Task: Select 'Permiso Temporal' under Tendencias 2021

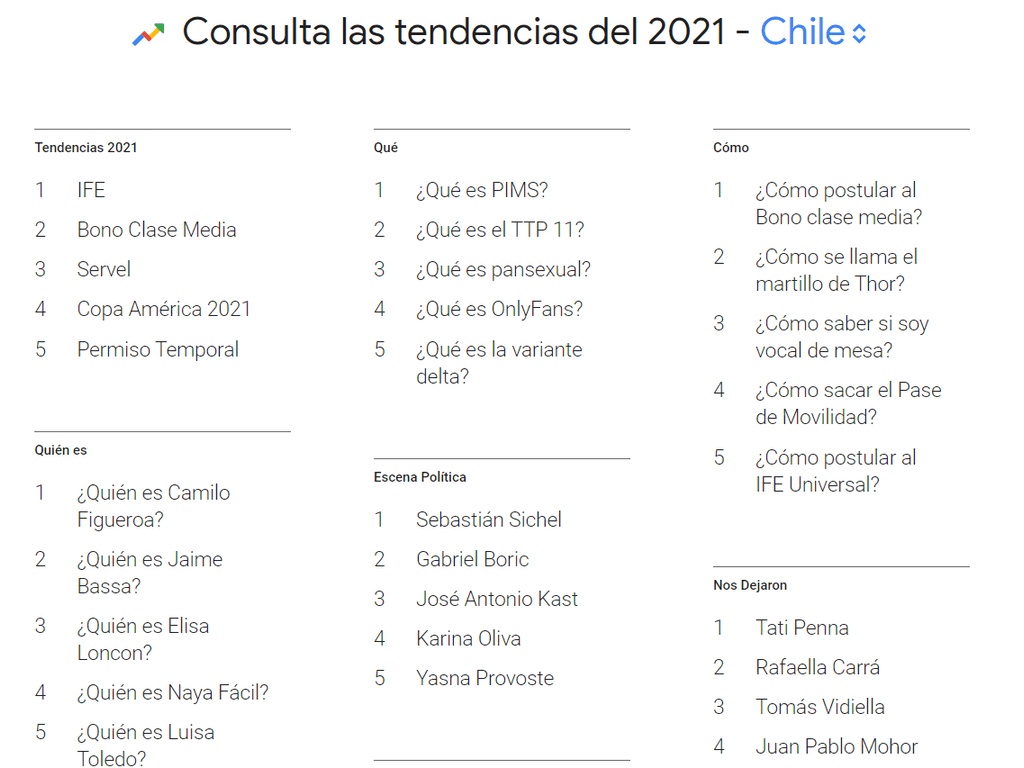Action: click(x=158, y=349)
